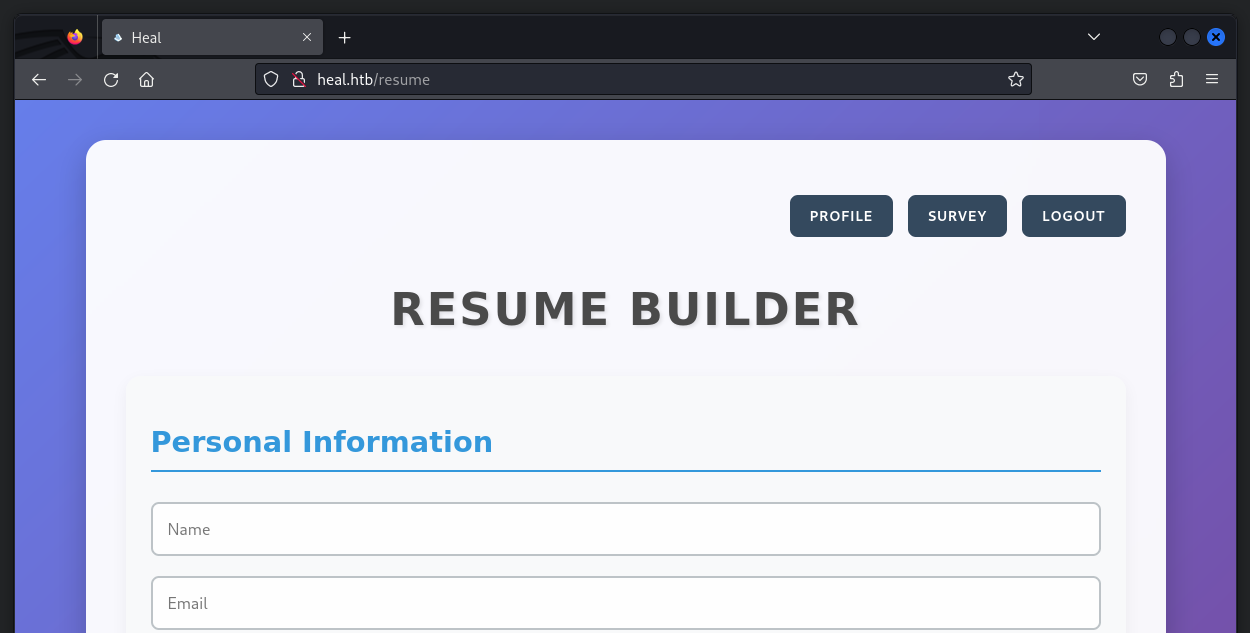Click the heal.htb/resume address bar
Viewport: 1250px width, 633px height.
click(x=650, y=80)
